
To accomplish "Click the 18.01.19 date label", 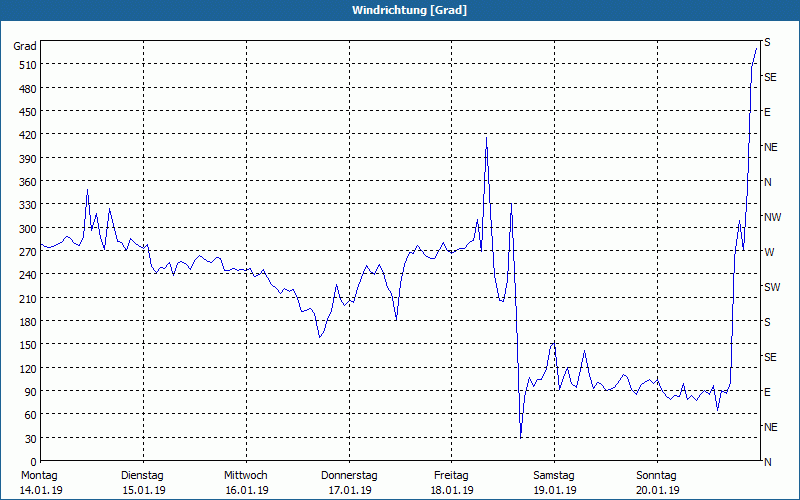I will pyautogui.click(x=452, y=490).
